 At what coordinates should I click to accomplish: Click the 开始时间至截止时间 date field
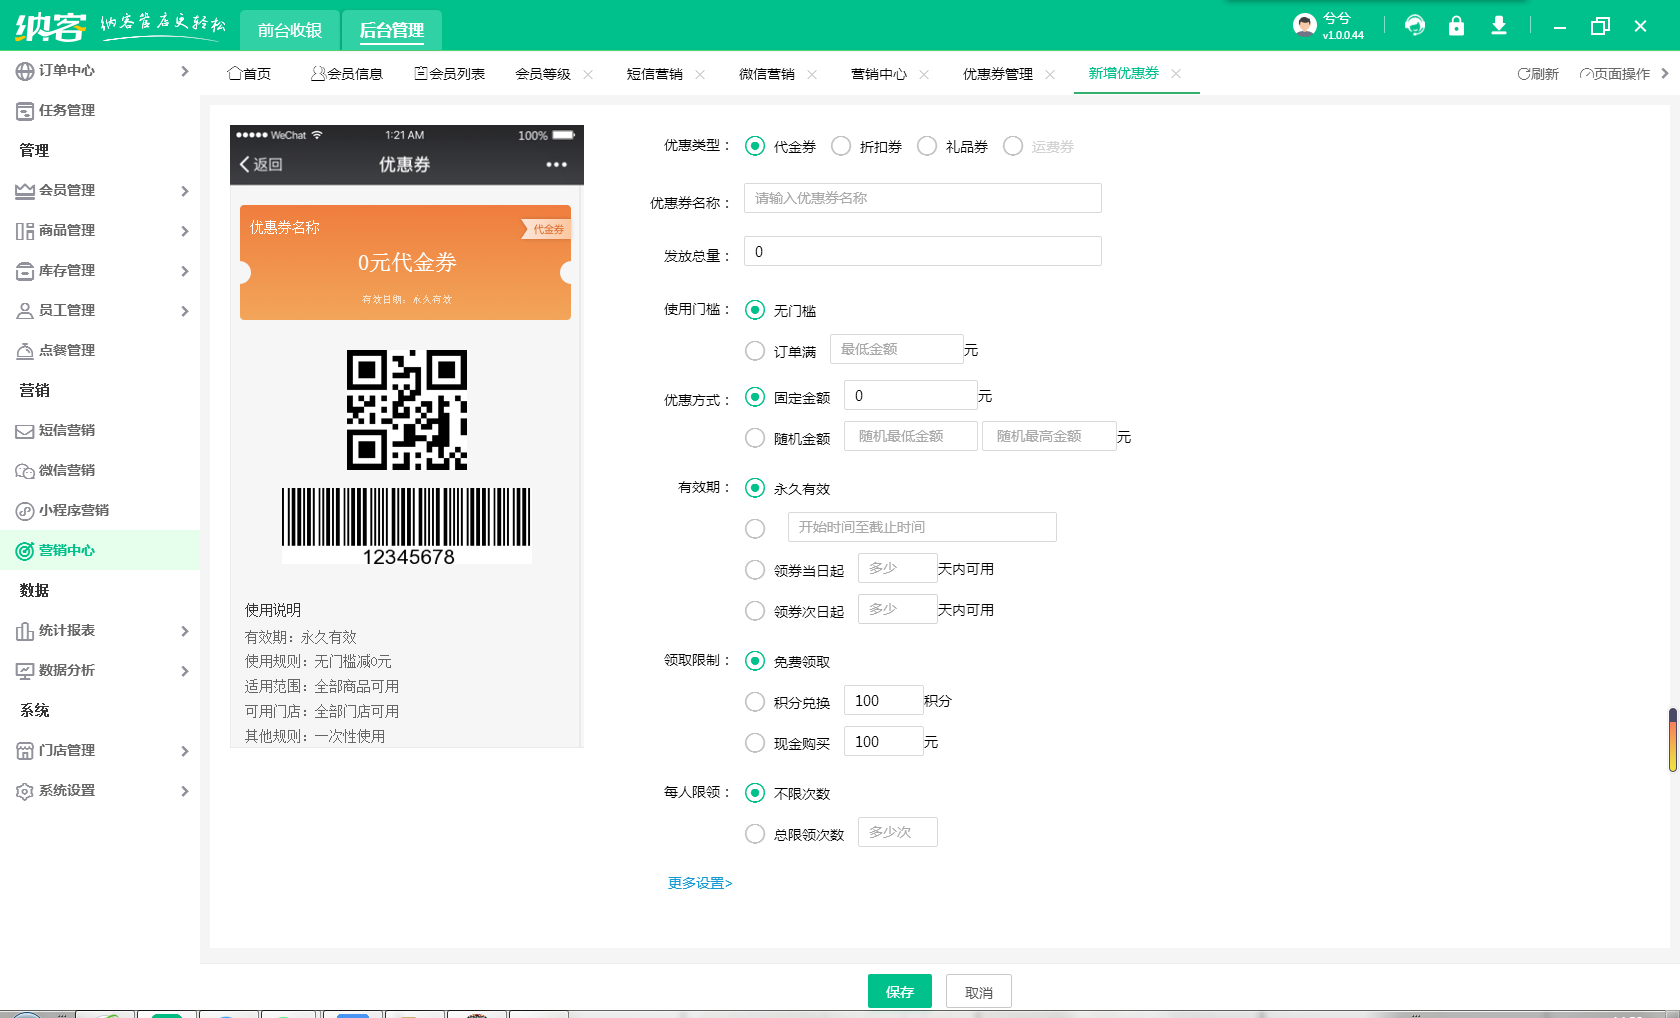922,527
